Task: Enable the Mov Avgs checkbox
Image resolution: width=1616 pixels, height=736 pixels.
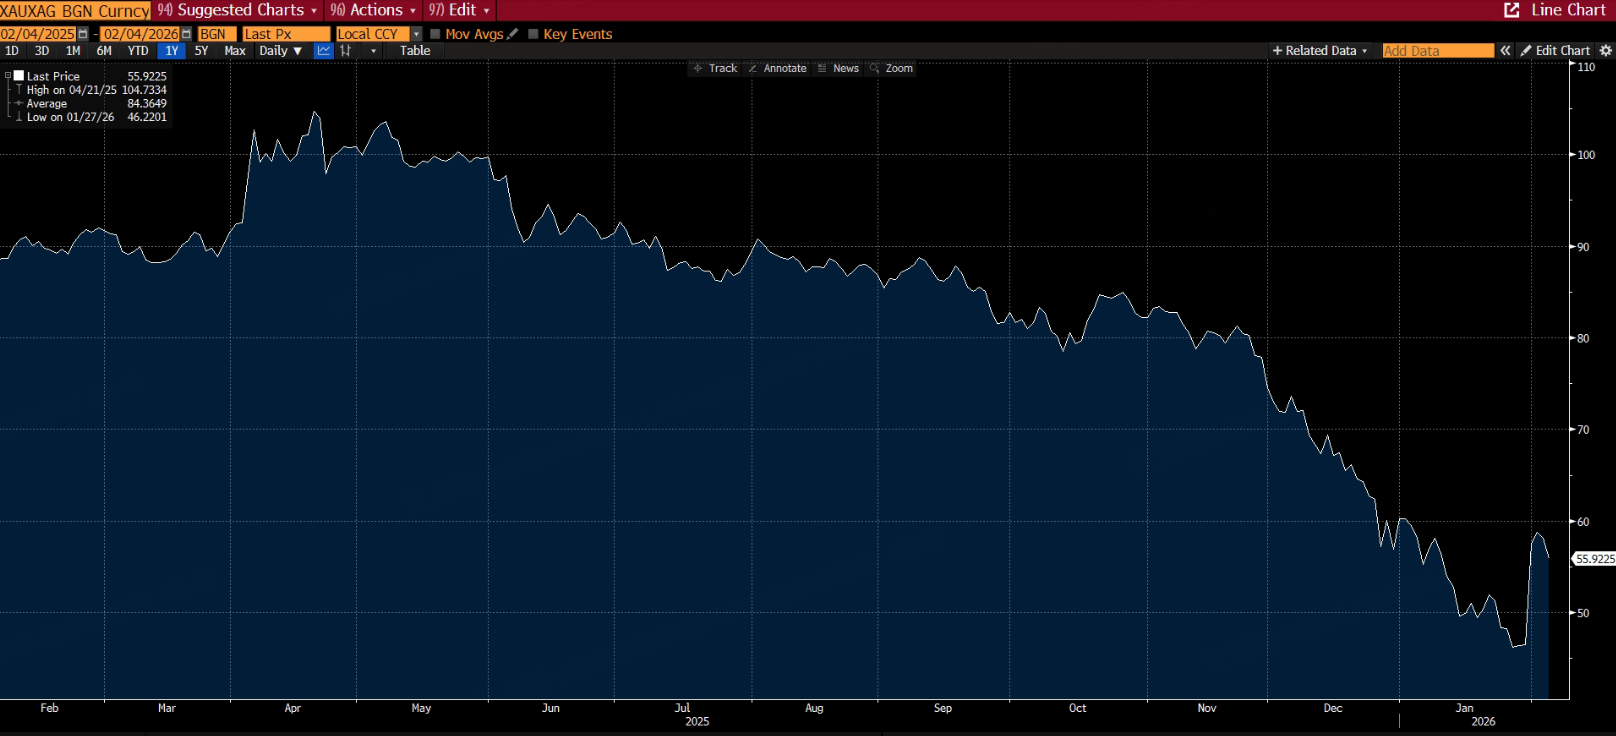Action: pos(435,34)
